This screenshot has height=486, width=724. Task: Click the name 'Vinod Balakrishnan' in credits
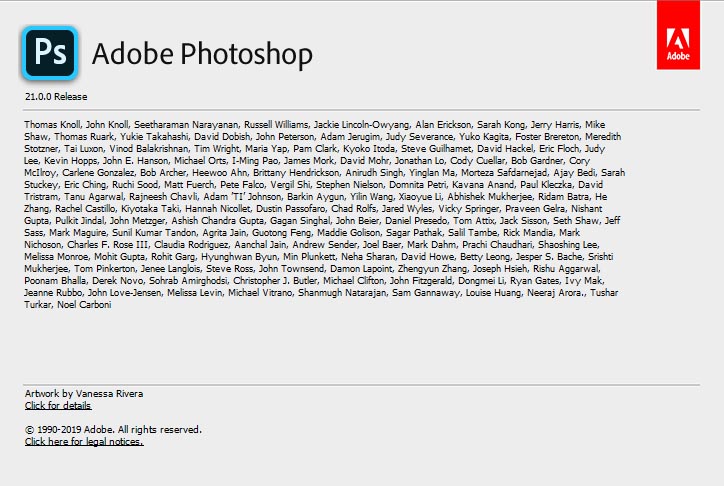coord(148,149)
